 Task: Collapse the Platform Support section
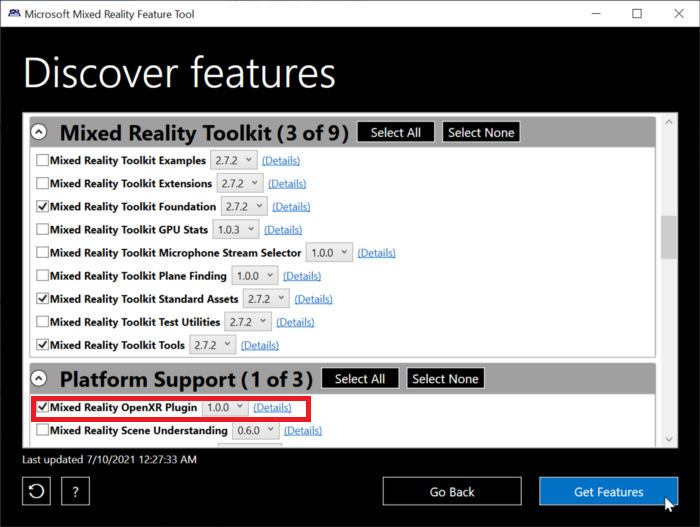[39, 378]
